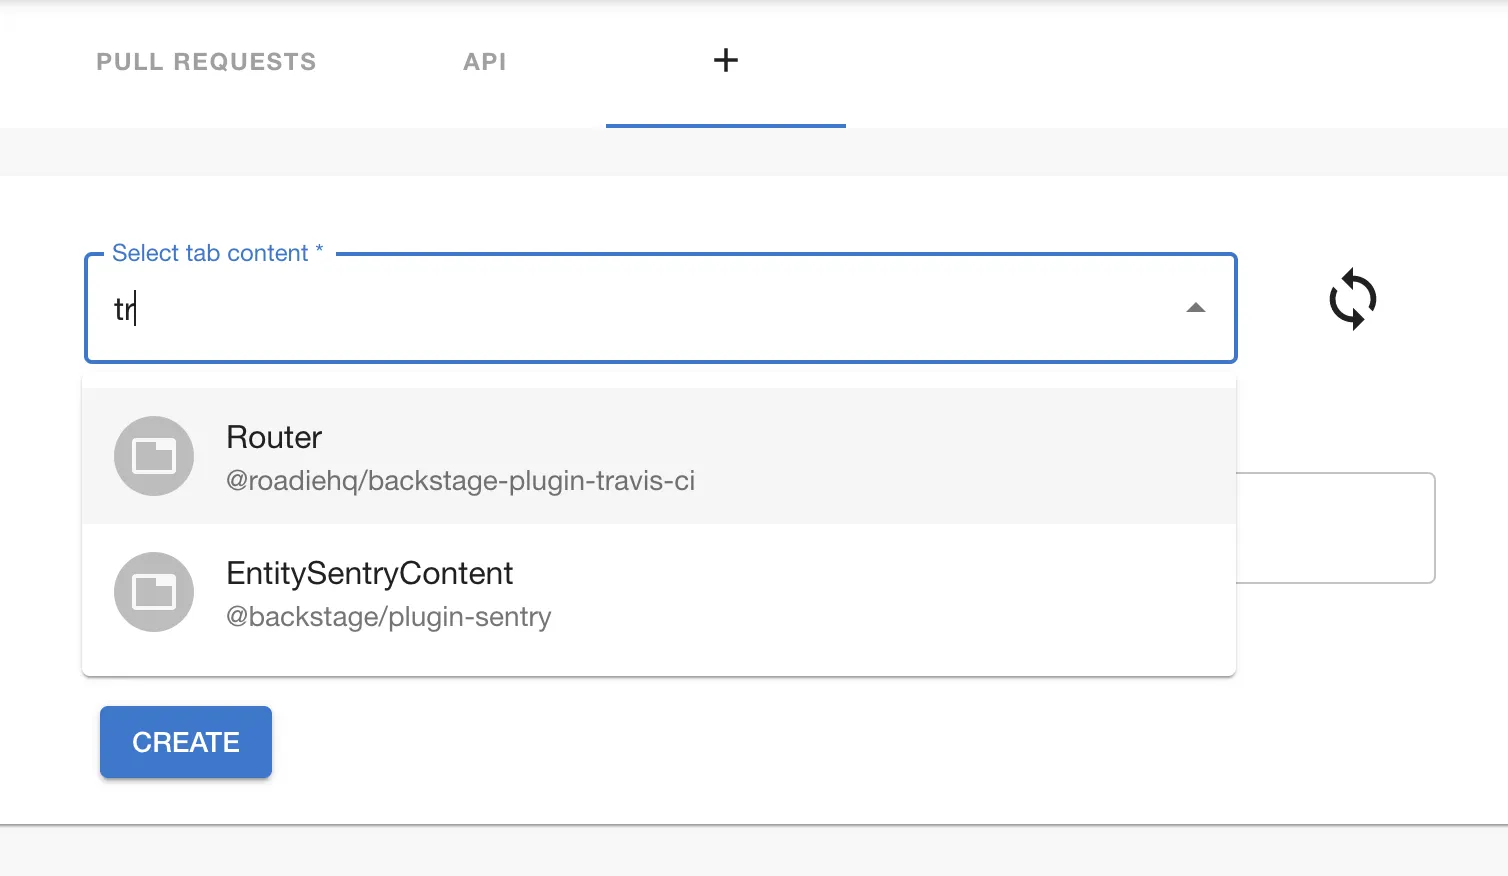
Task: Click the plus icon to add tab
Action: coord(726,61)
